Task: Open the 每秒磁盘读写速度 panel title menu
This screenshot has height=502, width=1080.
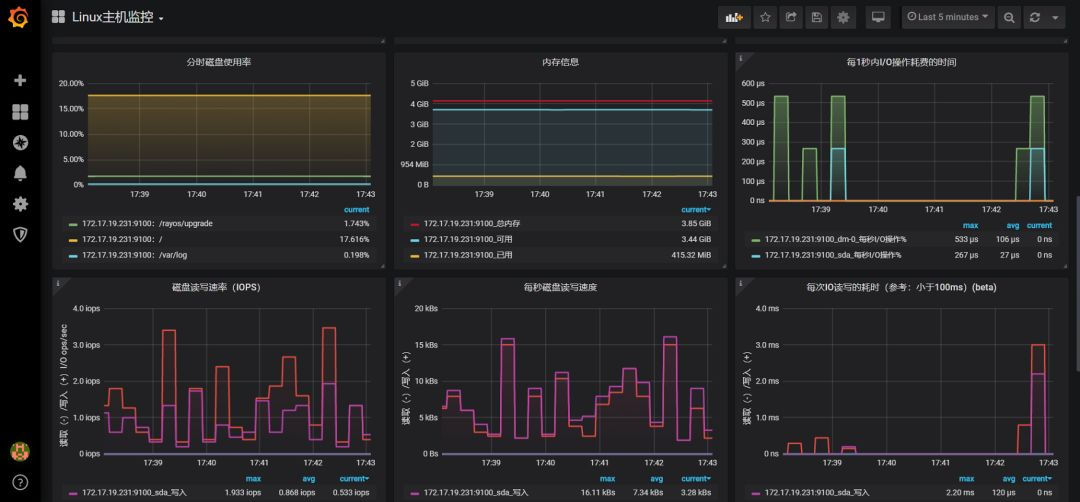Action: coord(561,287)
